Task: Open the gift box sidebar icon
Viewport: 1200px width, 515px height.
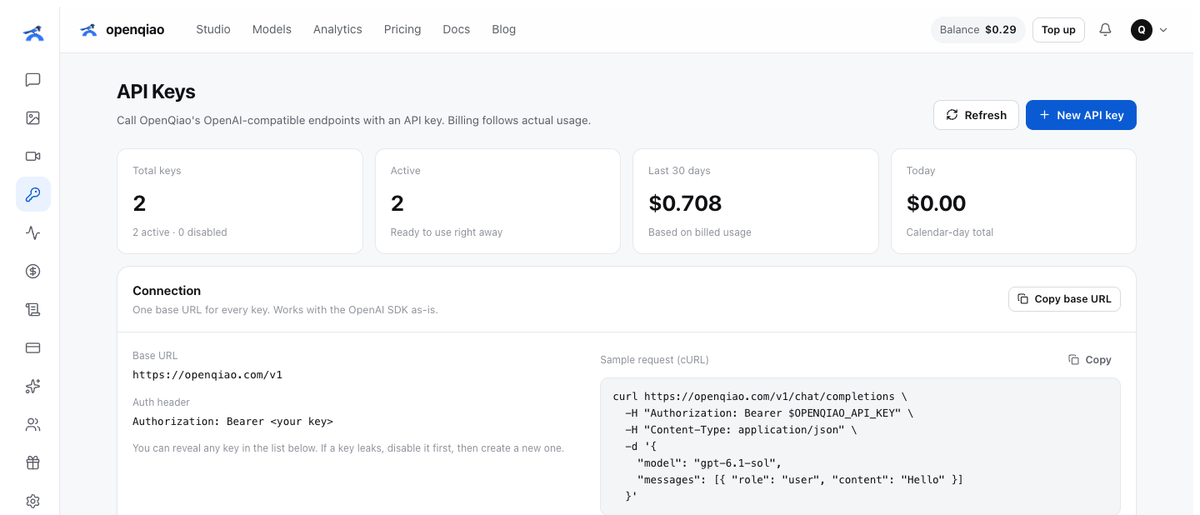Action: tap(33, 463)
